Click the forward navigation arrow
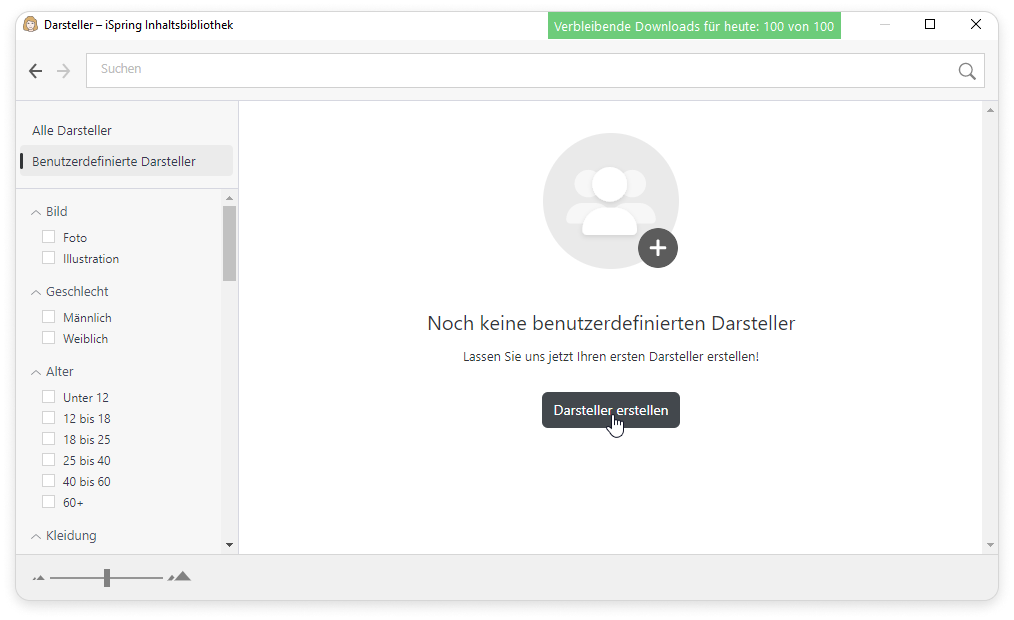The height and width of the screenshot is (620, 1014). pos(64,71)
